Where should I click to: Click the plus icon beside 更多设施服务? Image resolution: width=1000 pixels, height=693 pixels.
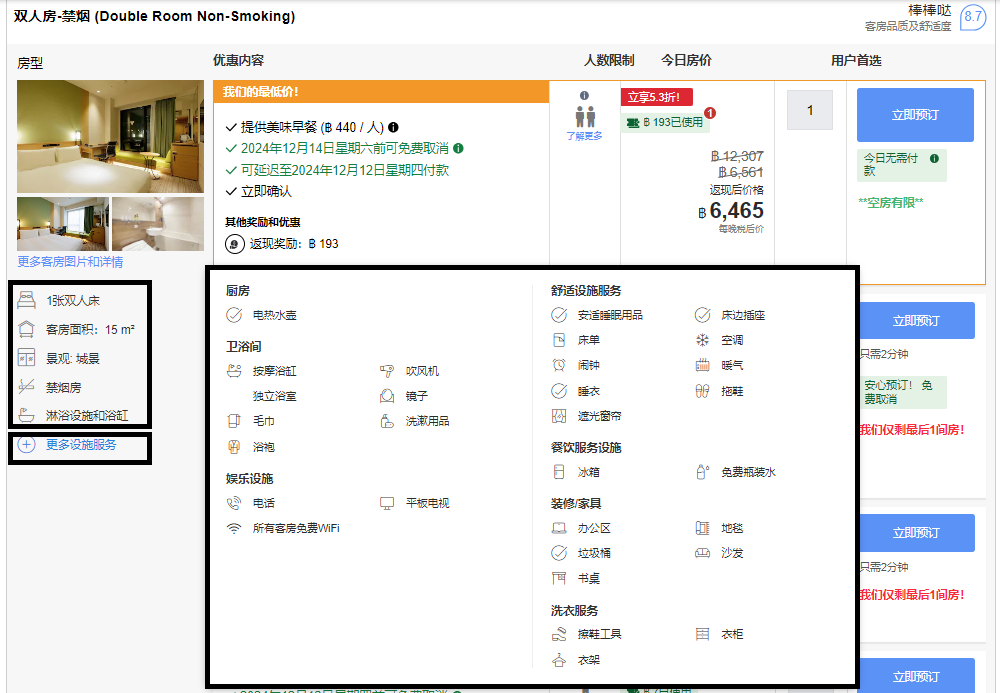[26, 444]
